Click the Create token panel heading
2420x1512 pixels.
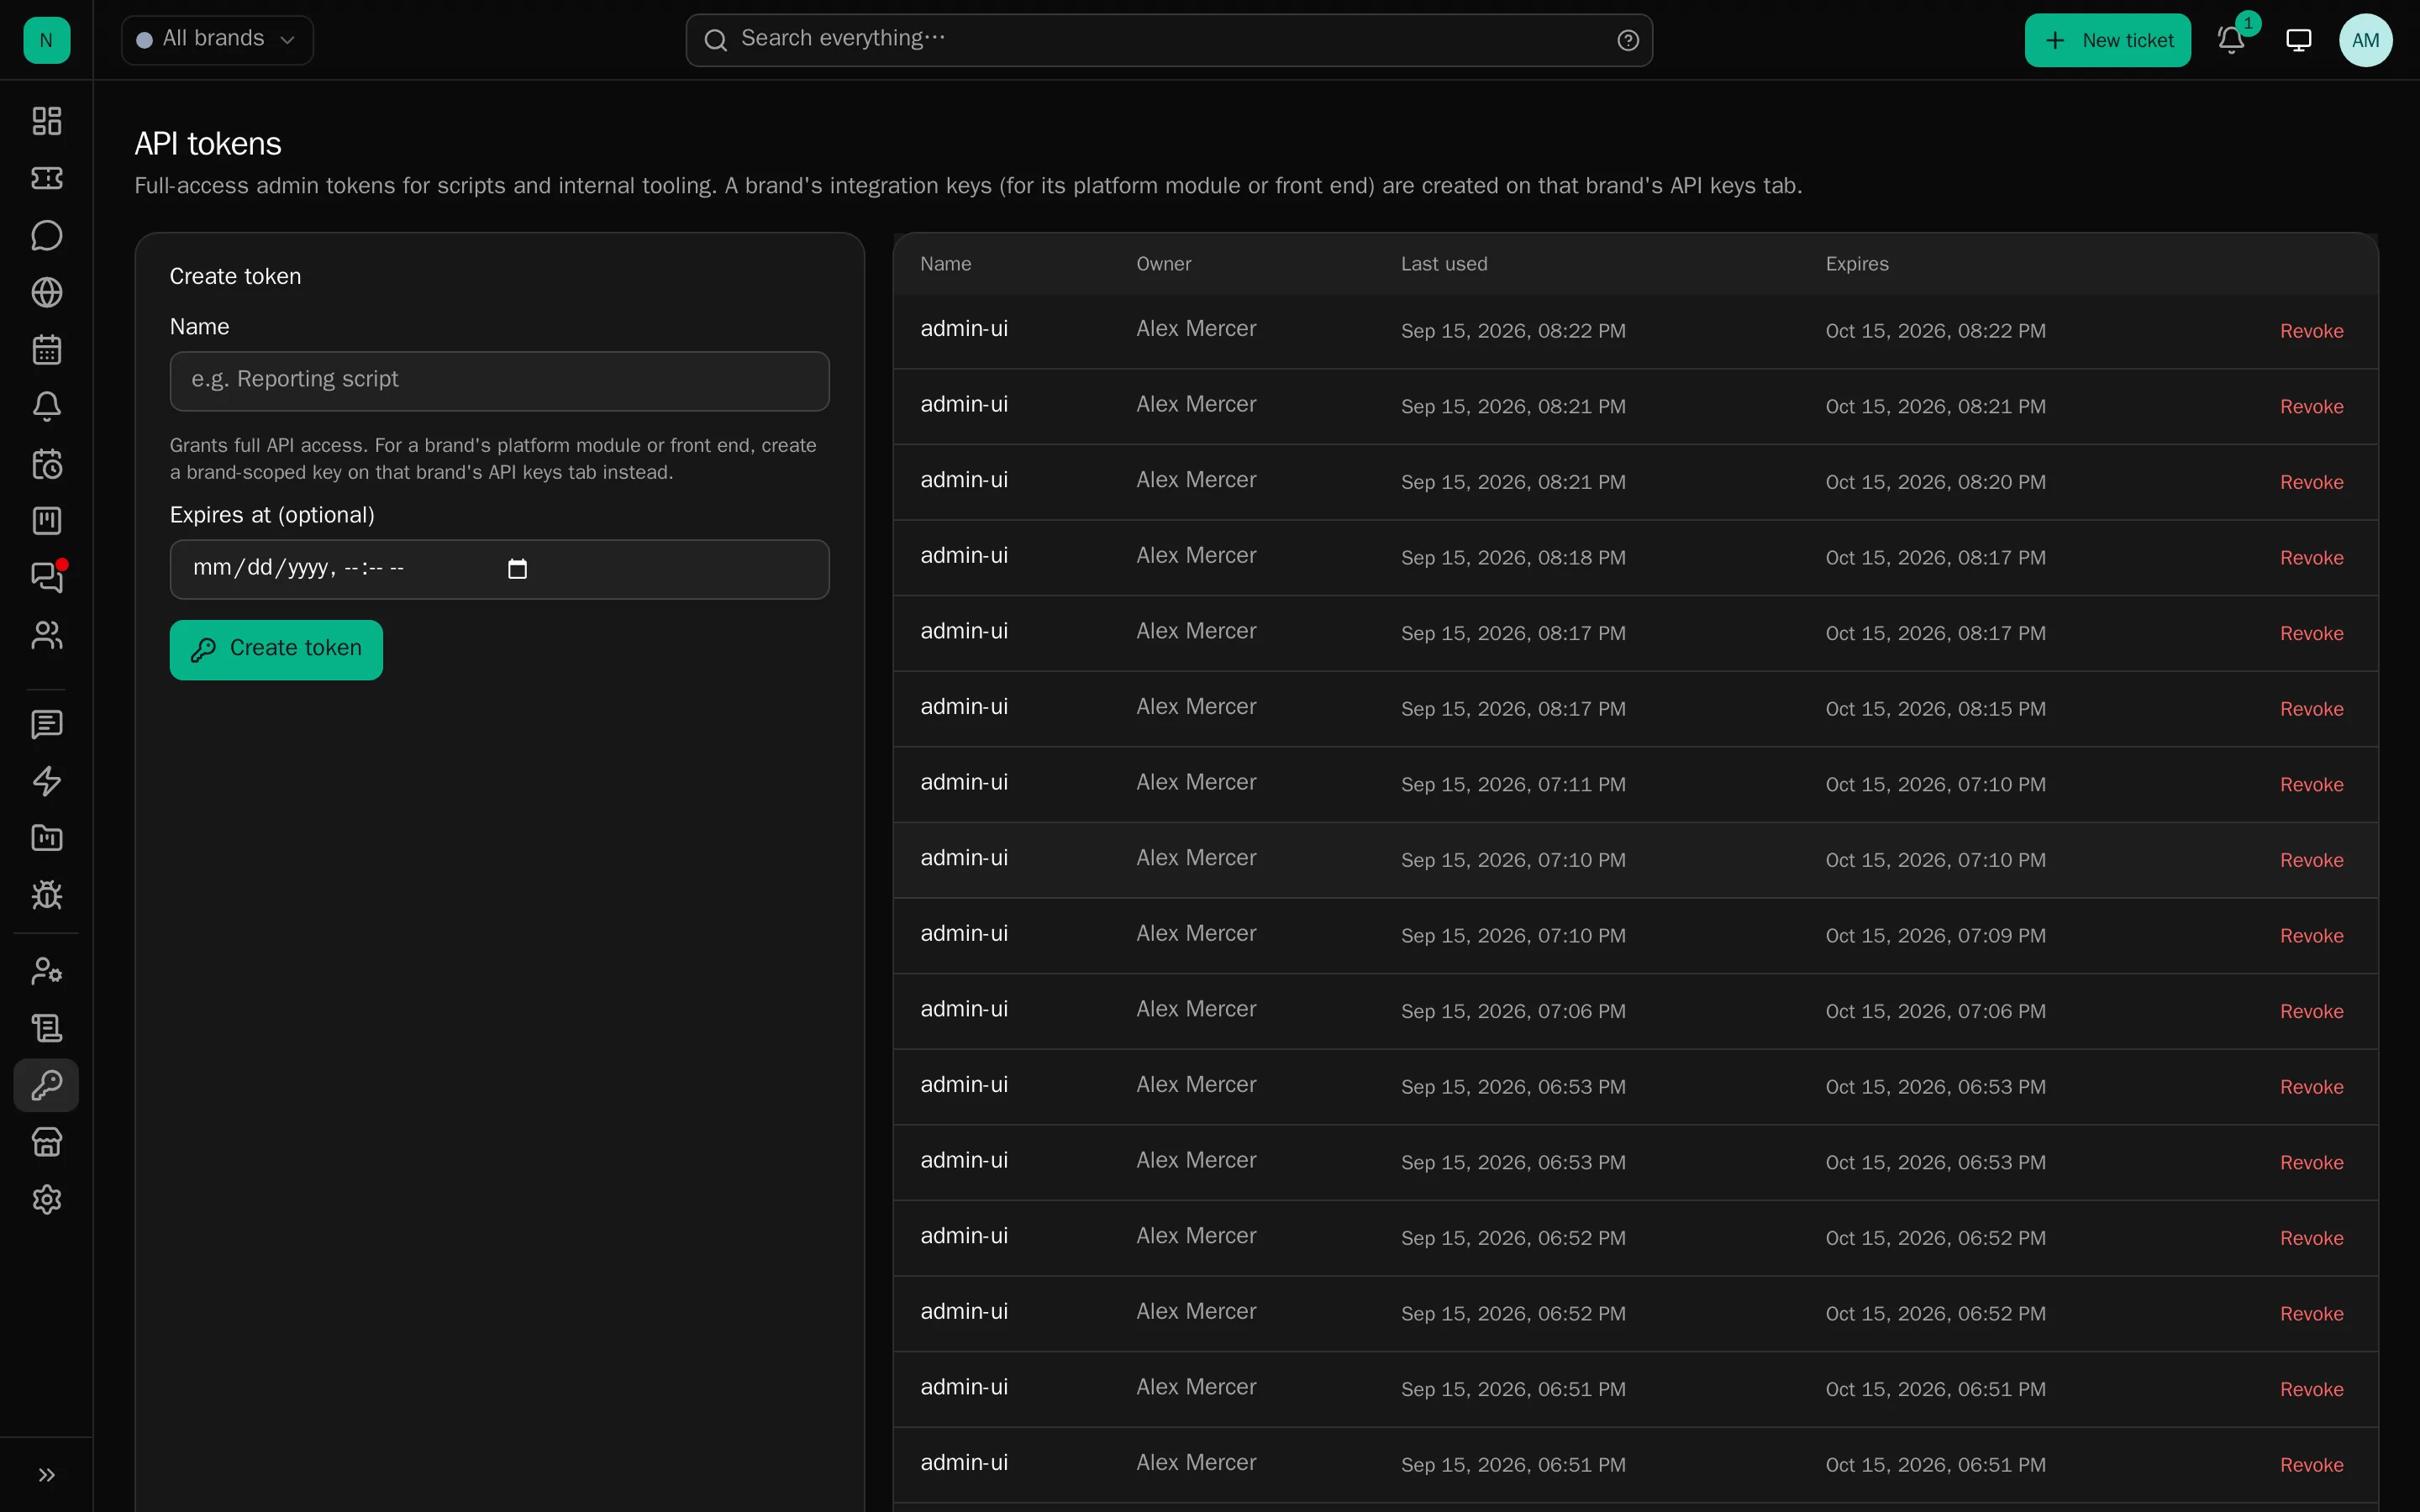(235, 277)
